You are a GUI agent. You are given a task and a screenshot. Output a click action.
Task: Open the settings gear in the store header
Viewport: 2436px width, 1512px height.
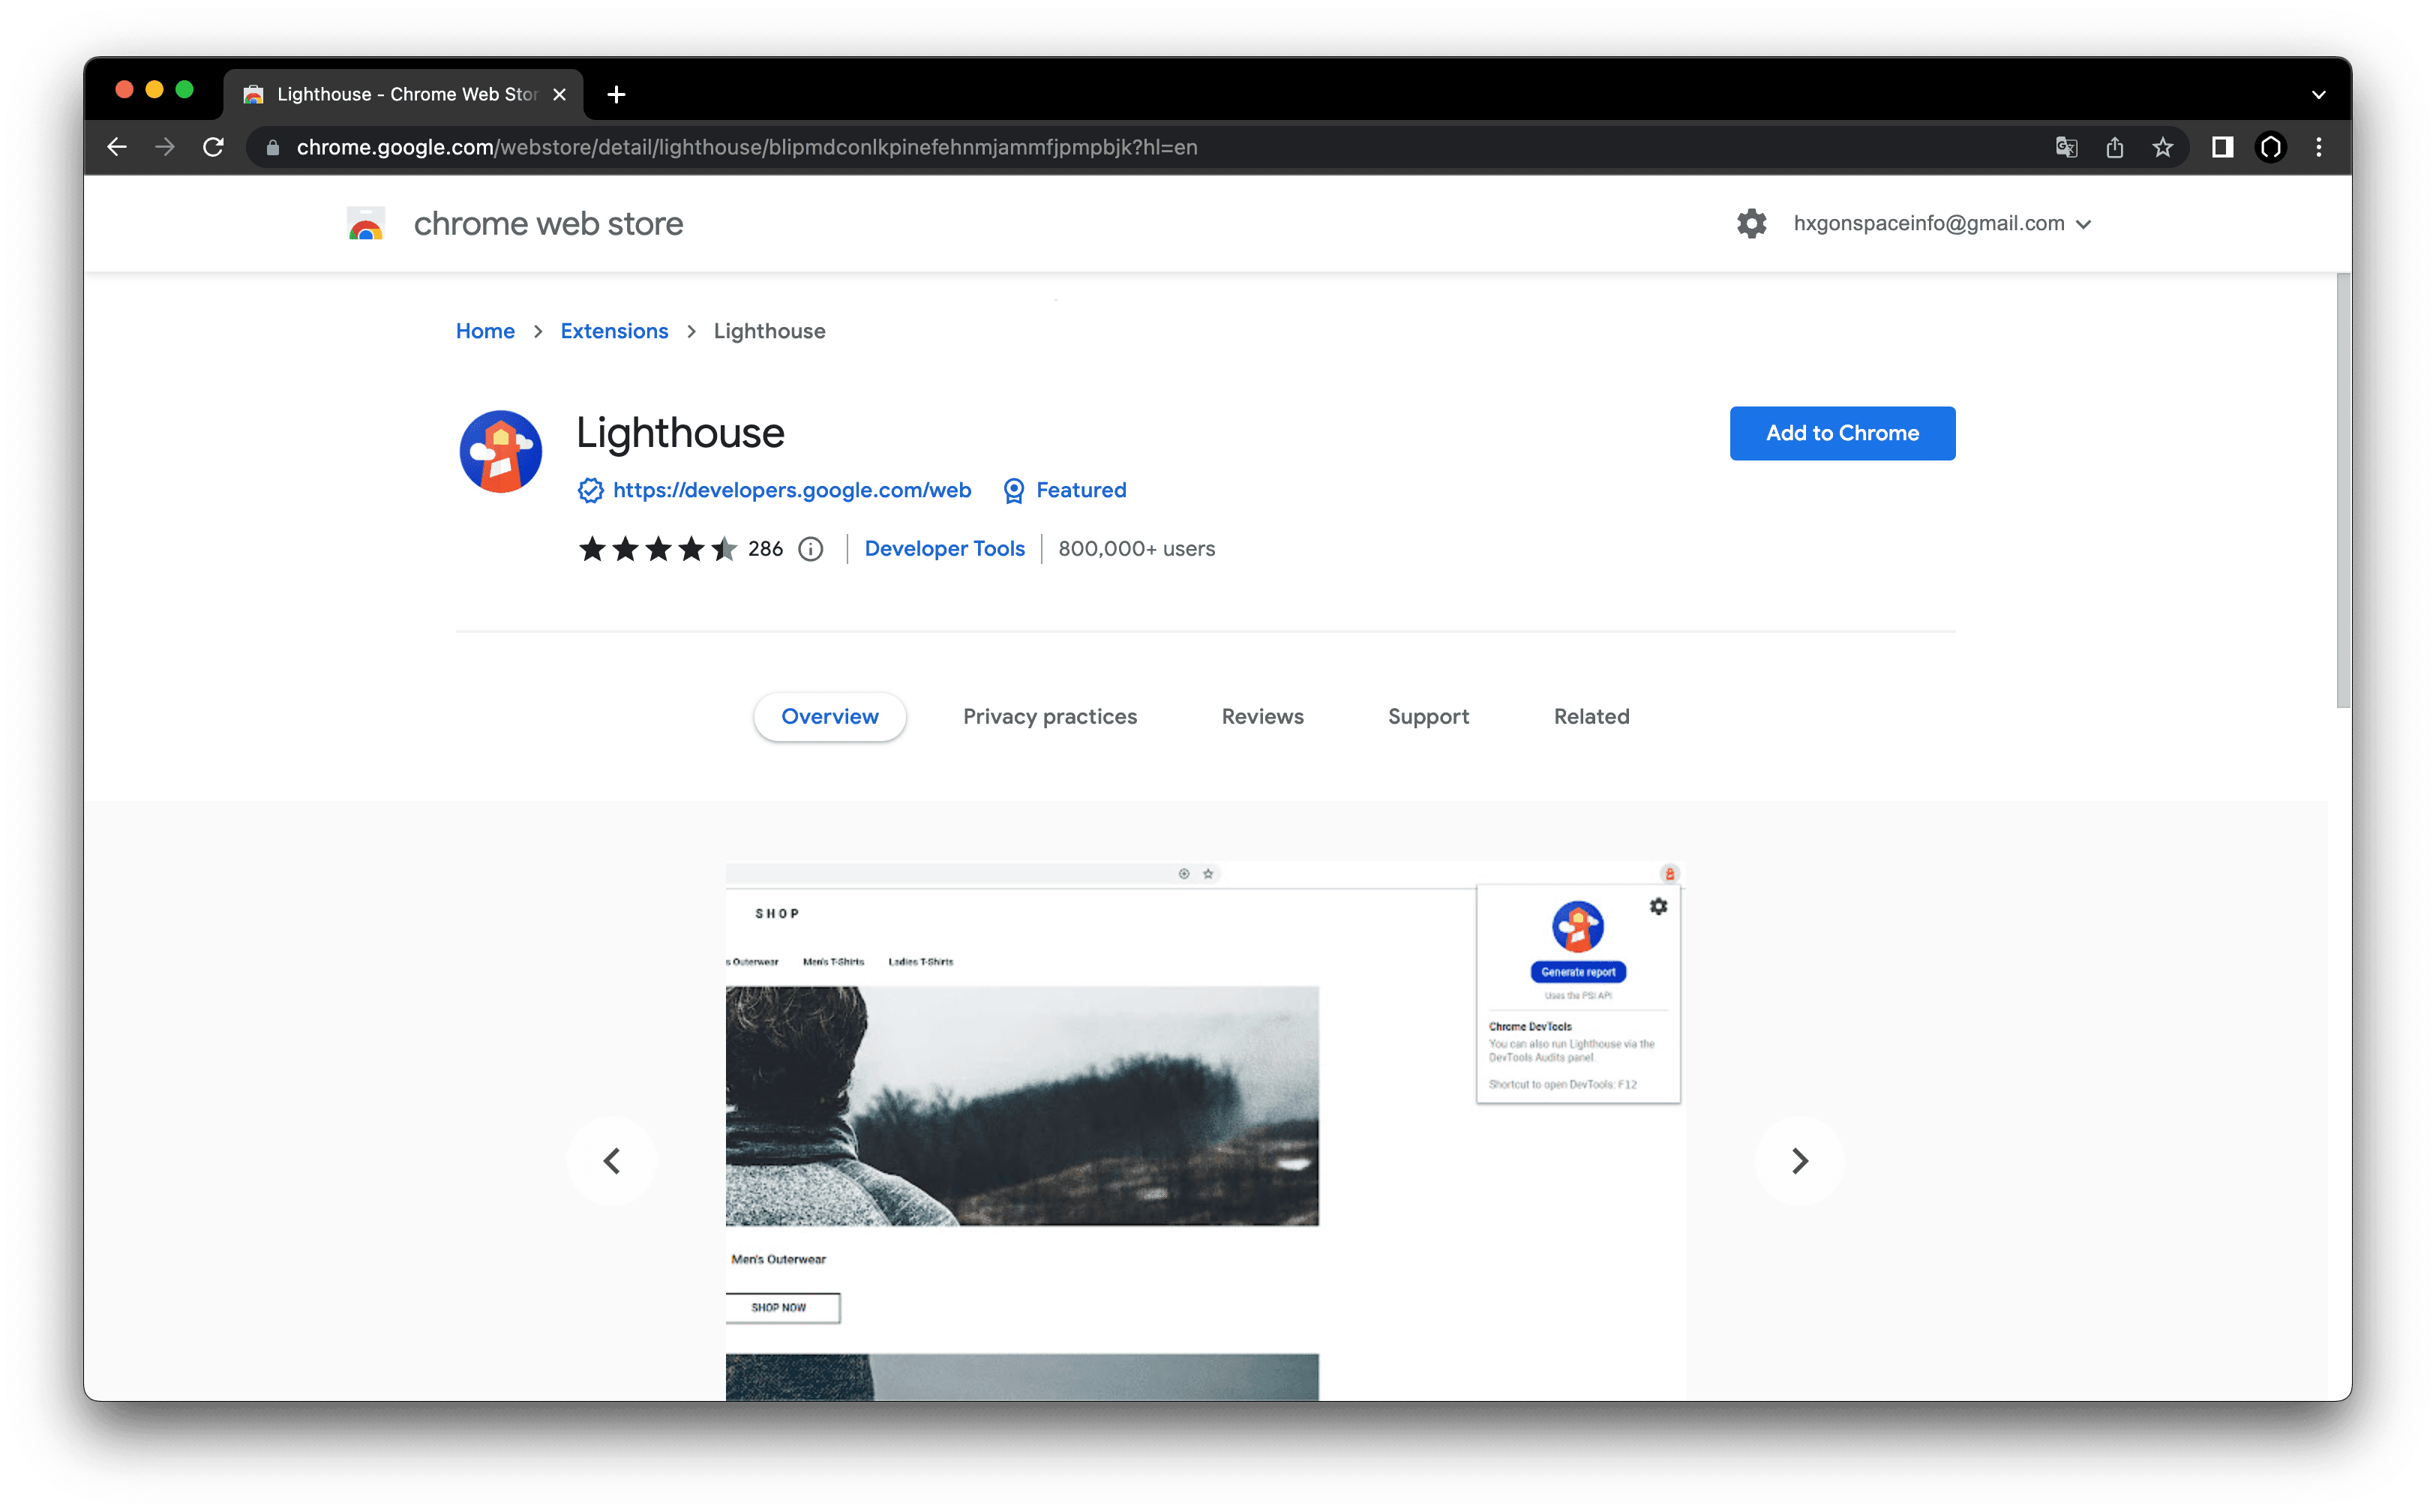[1751, 223]
